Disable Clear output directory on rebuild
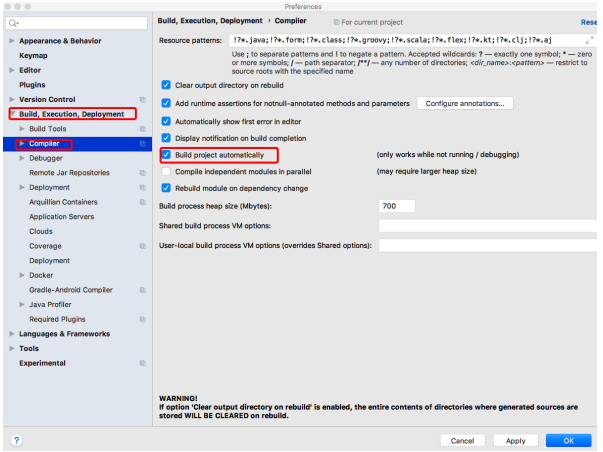The image size is (603, 452). click(x=166, y=85)
